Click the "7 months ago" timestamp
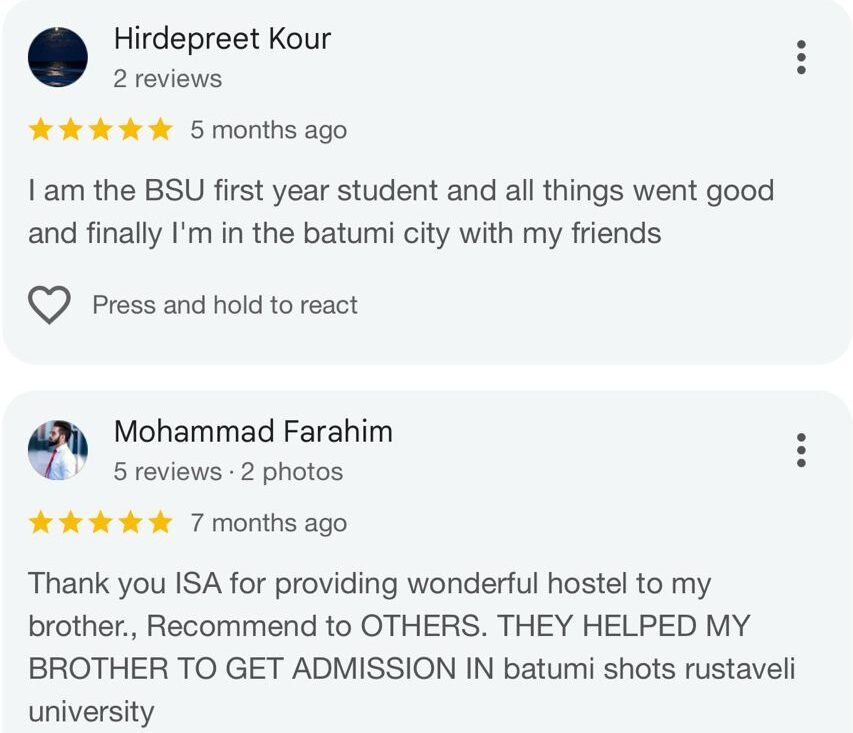Screen dimensions: 853x733 click(269, 524)
